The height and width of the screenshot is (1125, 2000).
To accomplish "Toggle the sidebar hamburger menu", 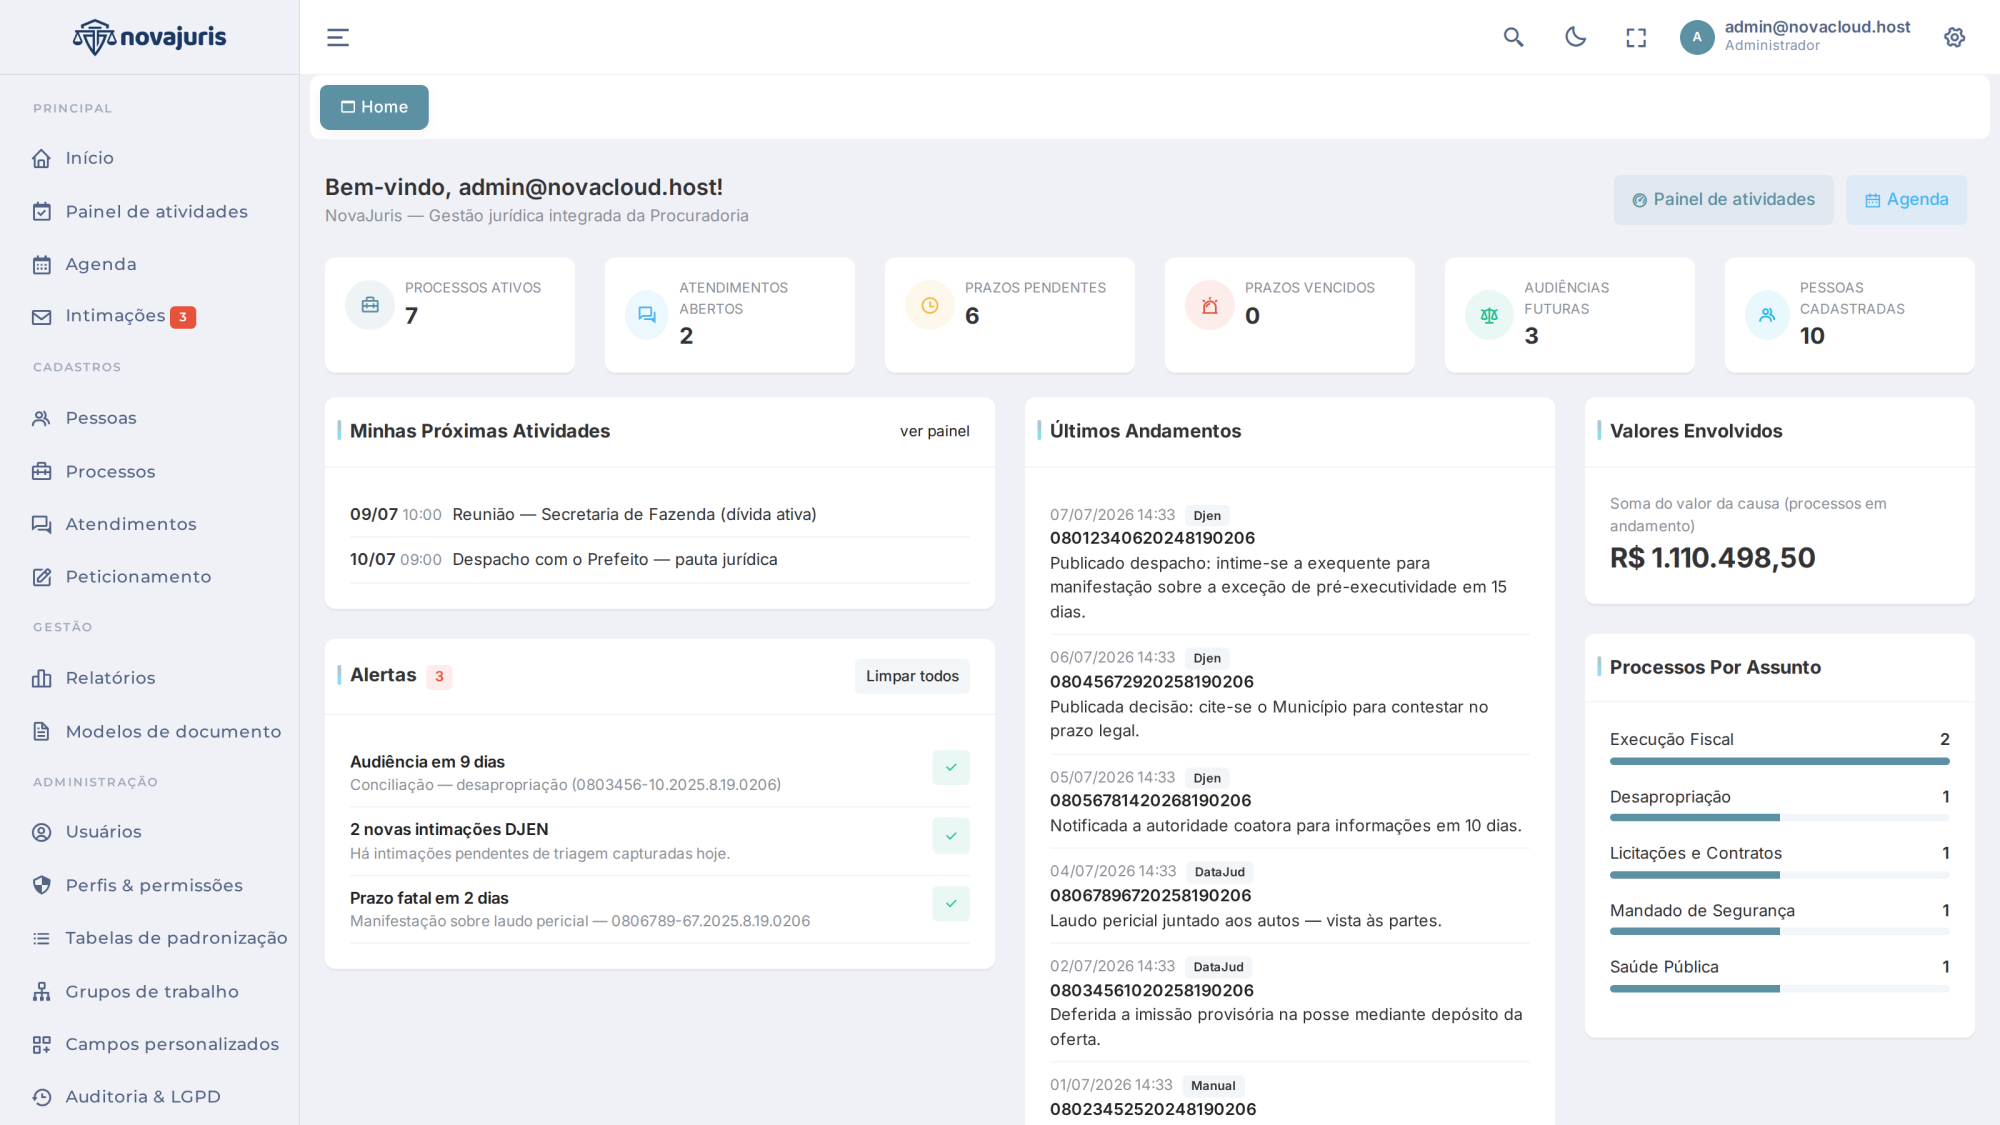I will [338, 37].
